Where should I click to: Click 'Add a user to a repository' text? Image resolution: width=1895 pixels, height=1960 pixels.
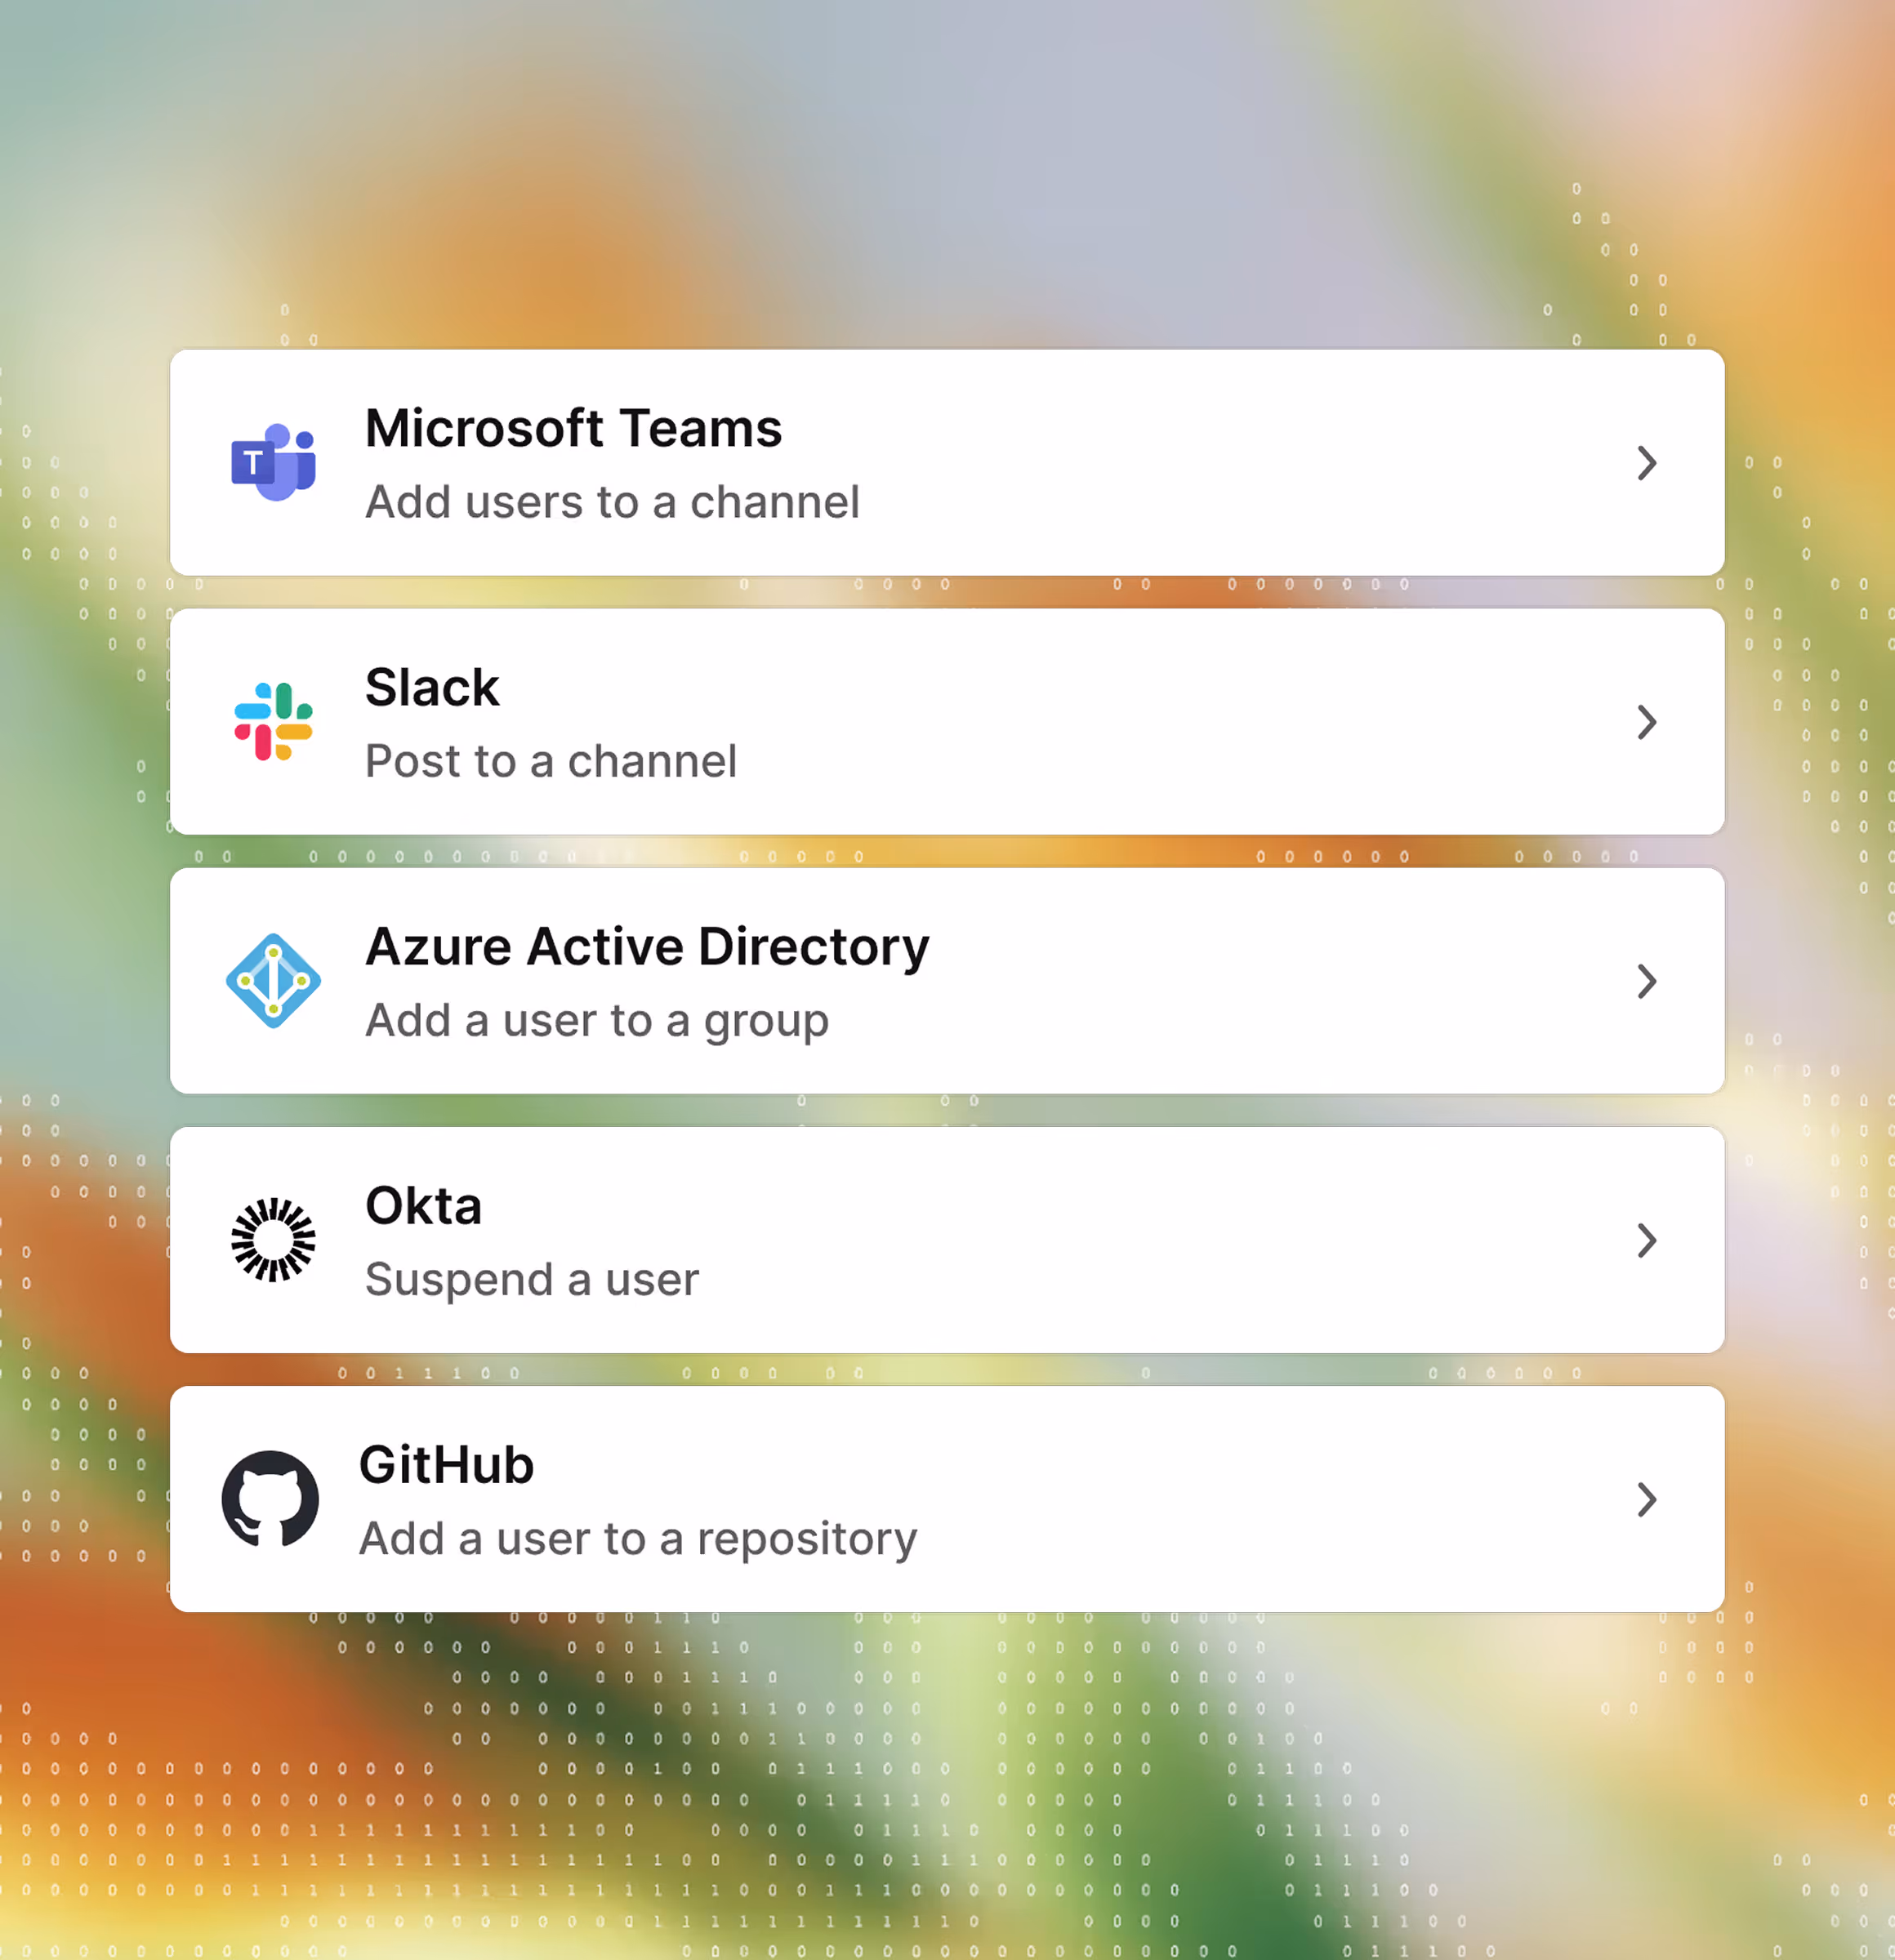click(x=638, y=1540)
